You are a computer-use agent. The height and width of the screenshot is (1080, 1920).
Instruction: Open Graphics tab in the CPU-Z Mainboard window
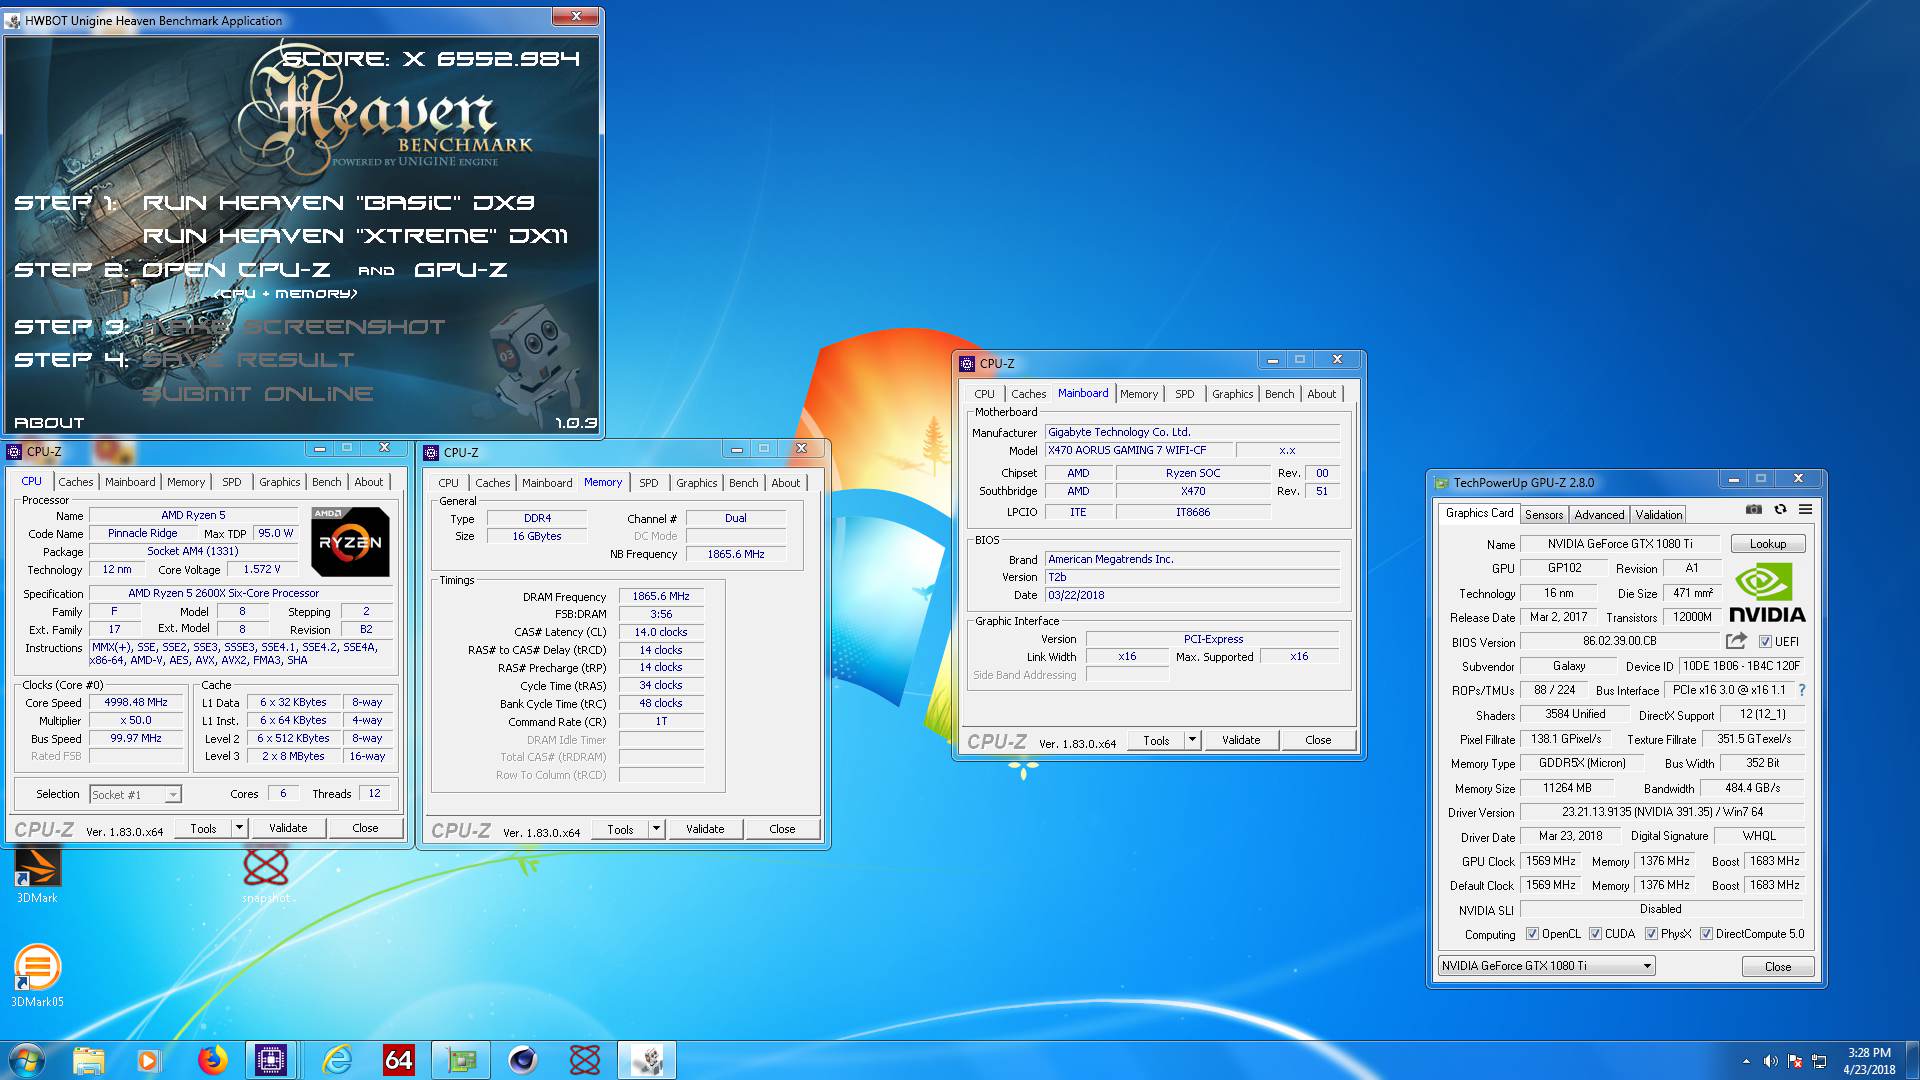coord(1232,394)
